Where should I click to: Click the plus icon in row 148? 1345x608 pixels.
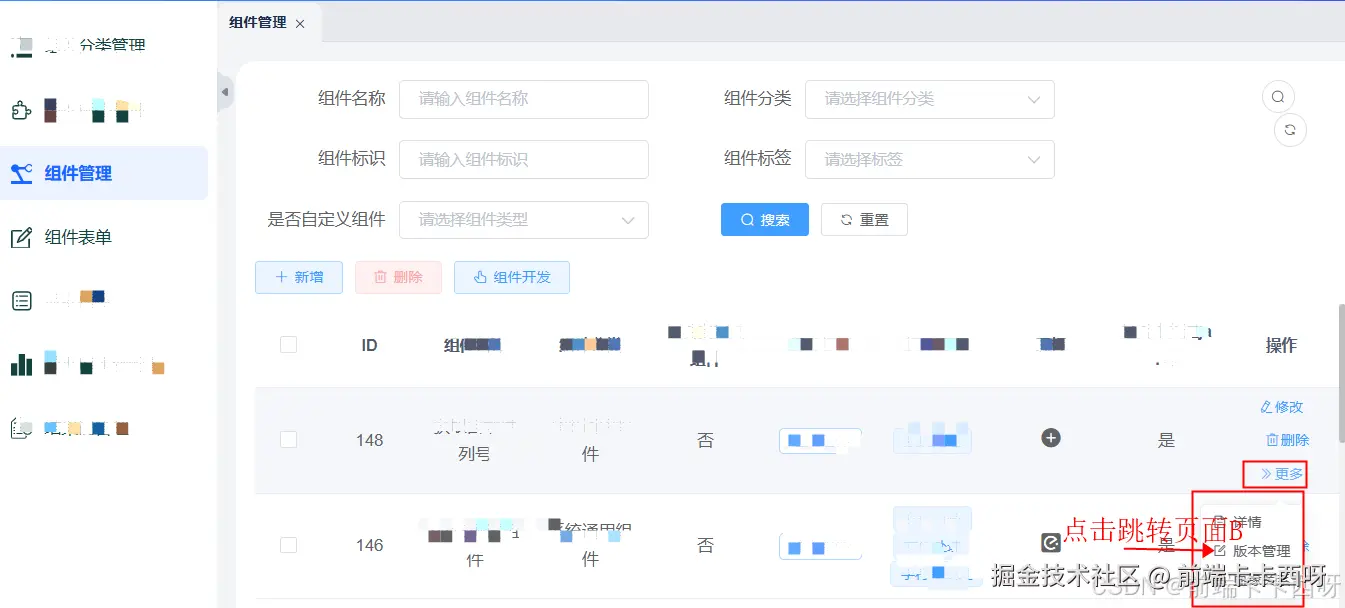[x=1049, y=438]
